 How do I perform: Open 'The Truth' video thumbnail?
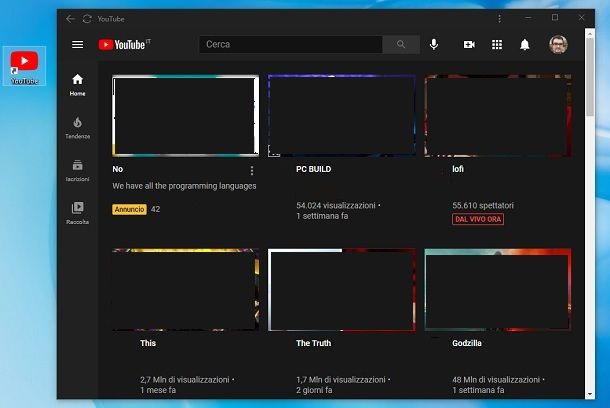pyautogui.click(x=342, y=290)
